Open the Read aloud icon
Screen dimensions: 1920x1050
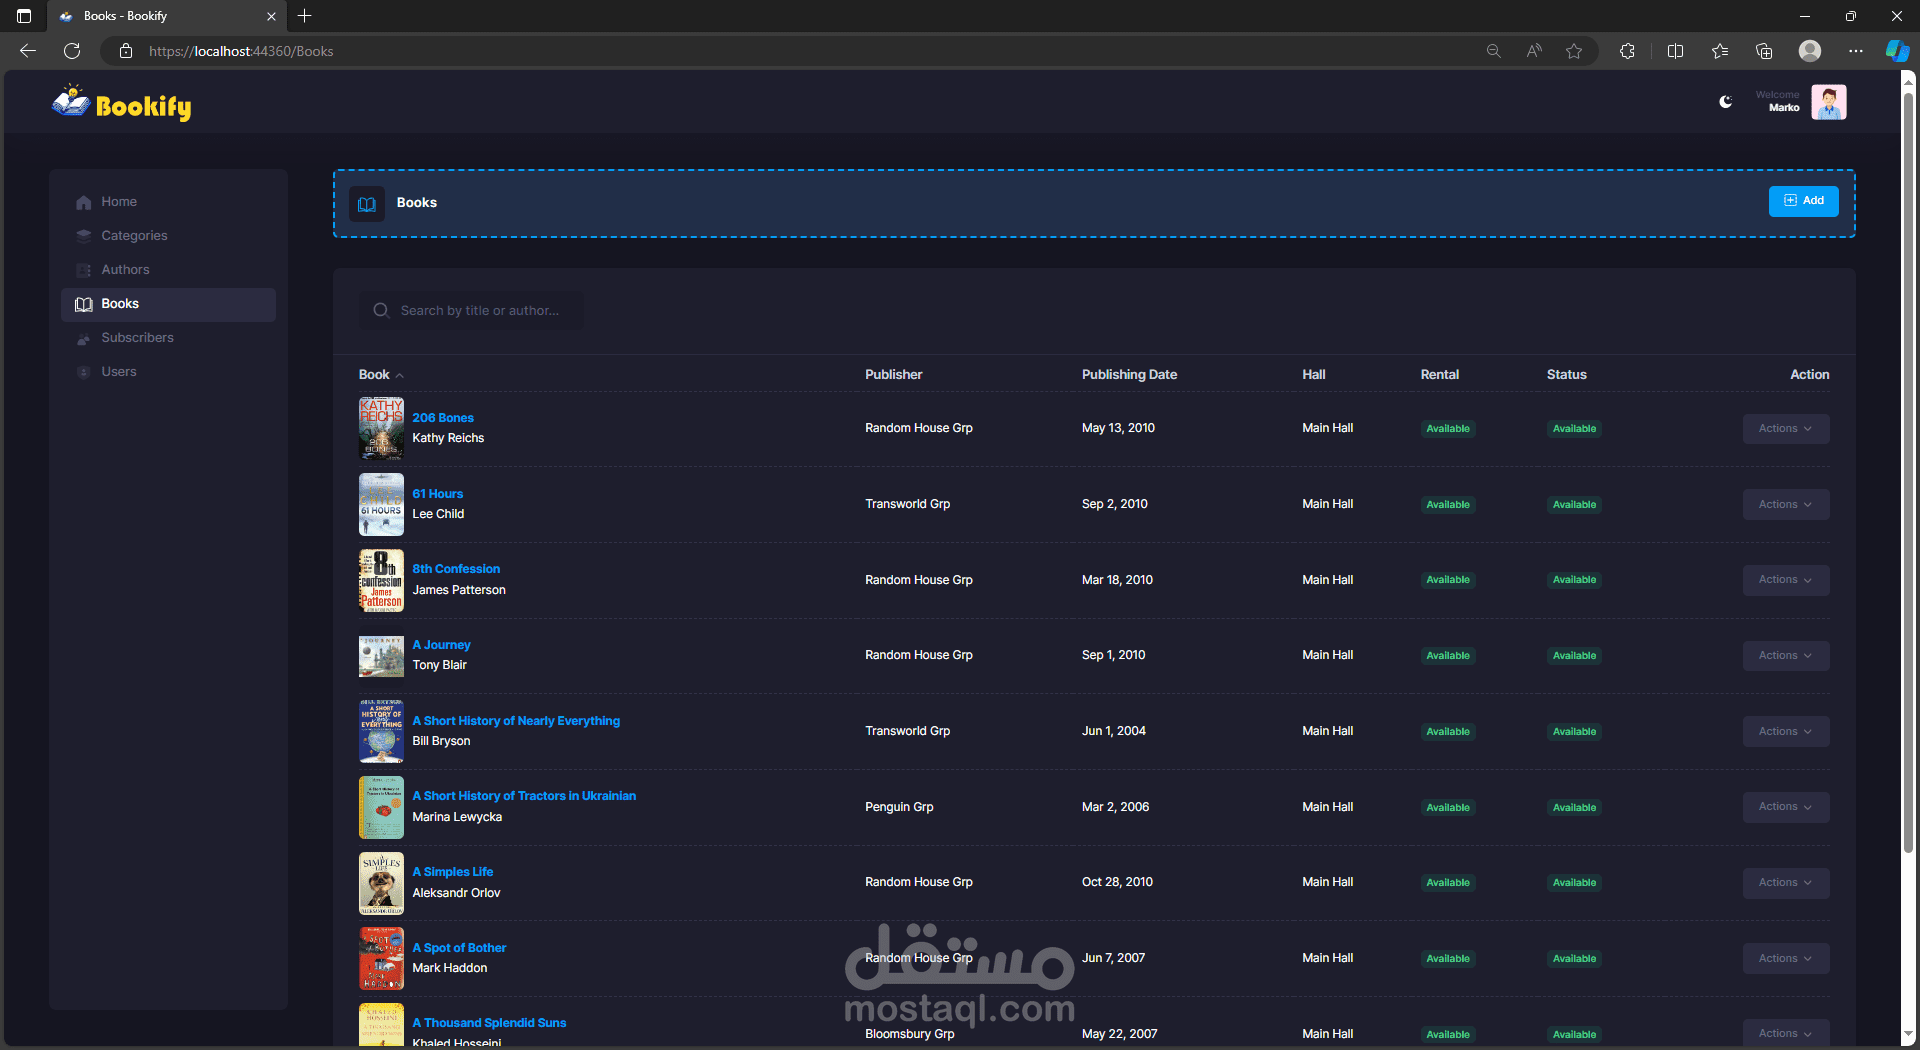pos(1534,51)
